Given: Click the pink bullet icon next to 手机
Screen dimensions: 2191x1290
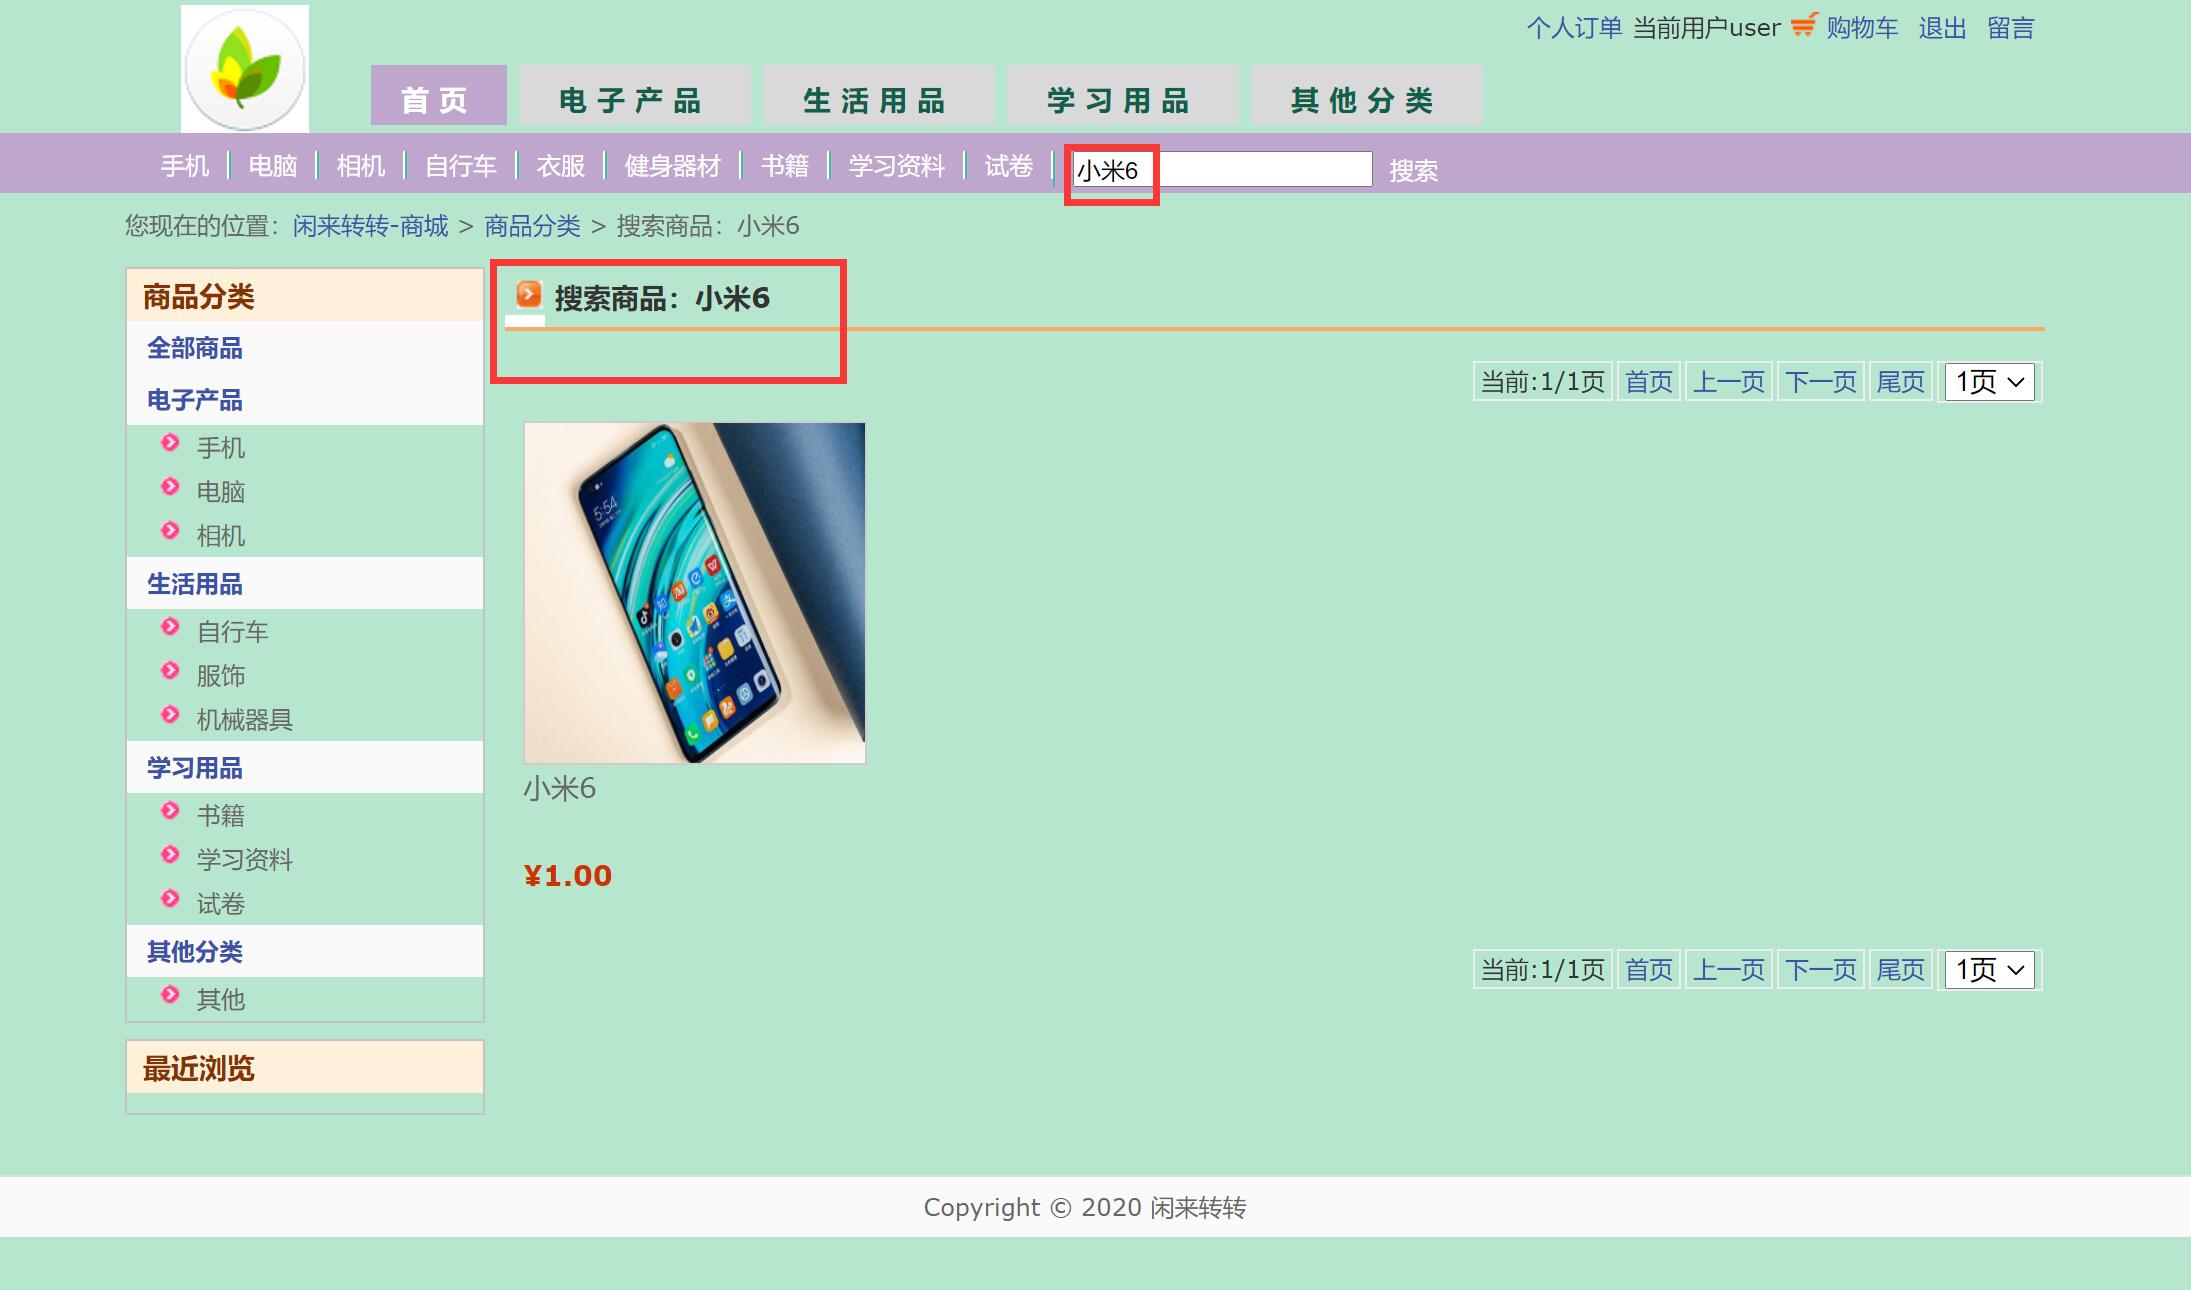Looking at the screenshot, I should pos(170,443).
